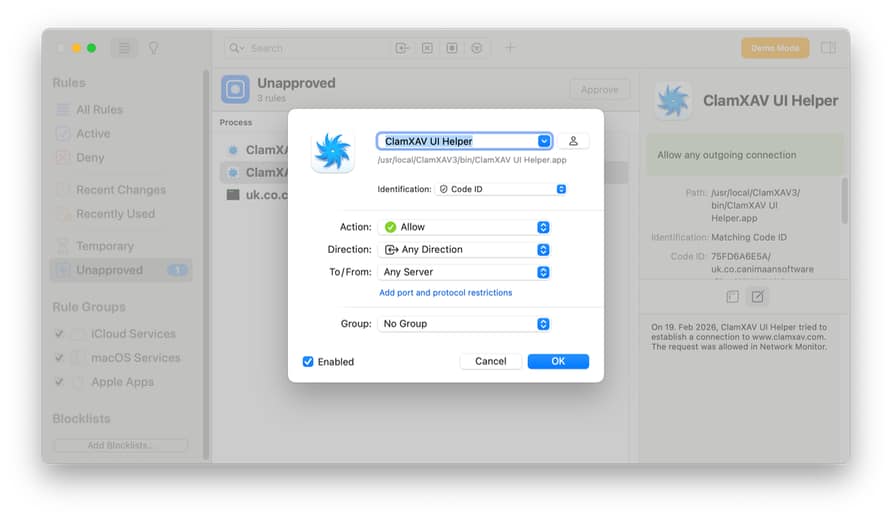Select All Rules in the sidebar
The height and width of the screenshot is (519, 892).
(121, 109)
